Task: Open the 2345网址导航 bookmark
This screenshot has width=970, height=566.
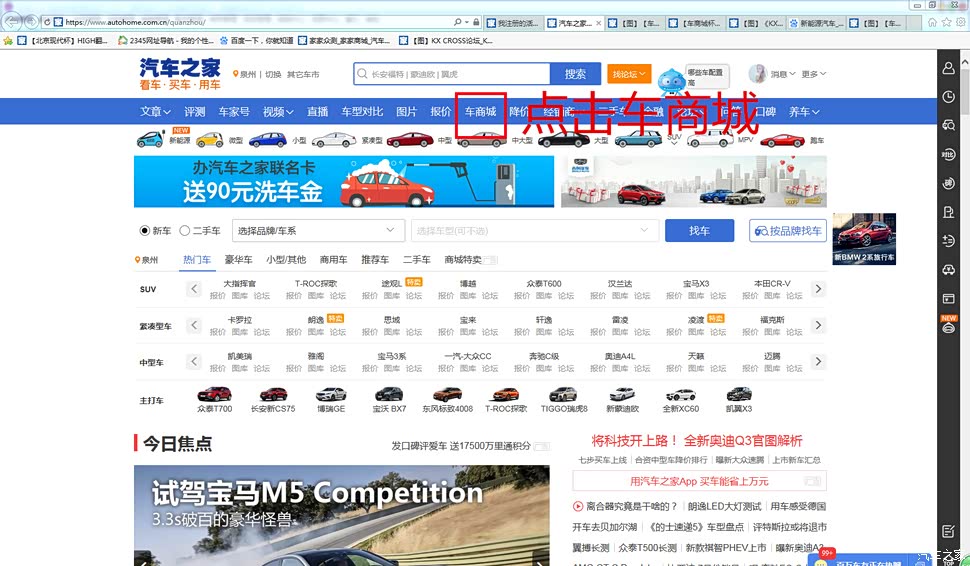Action: click(165, 41)
